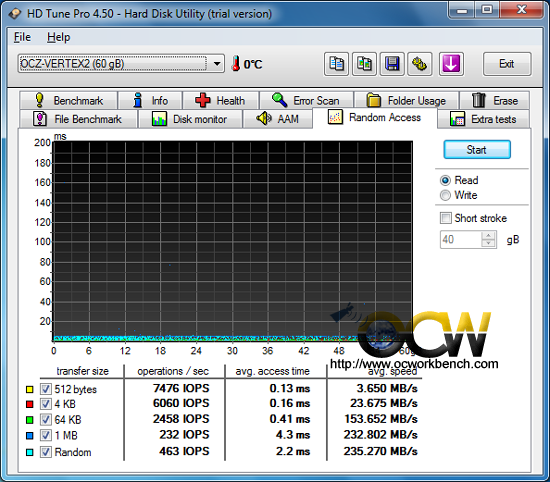Open the Error Scan tab

click(306, 100)
